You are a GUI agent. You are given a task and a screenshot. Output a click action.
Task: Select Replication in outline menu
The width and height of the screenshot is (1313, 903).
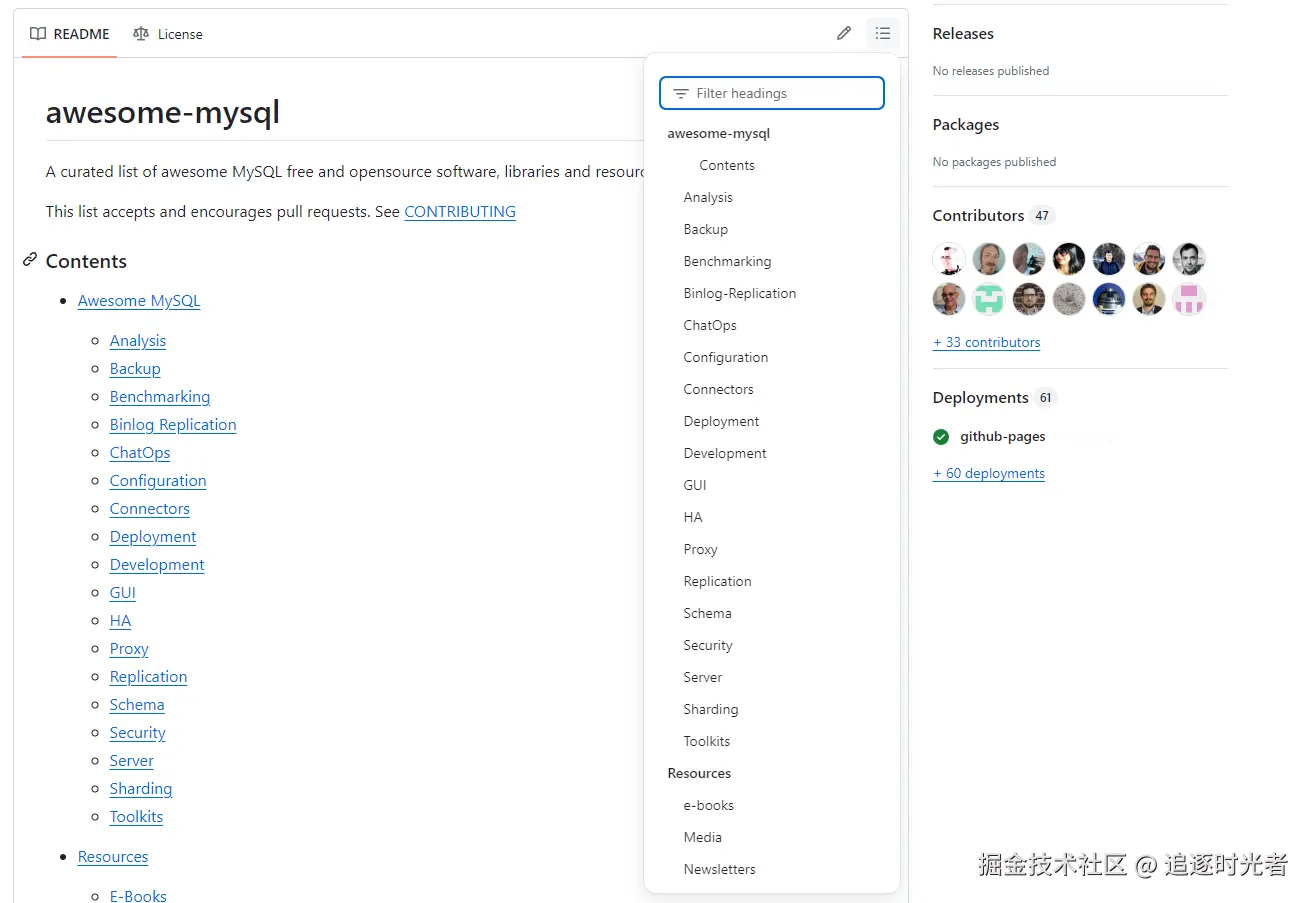[x=718, y=581]
